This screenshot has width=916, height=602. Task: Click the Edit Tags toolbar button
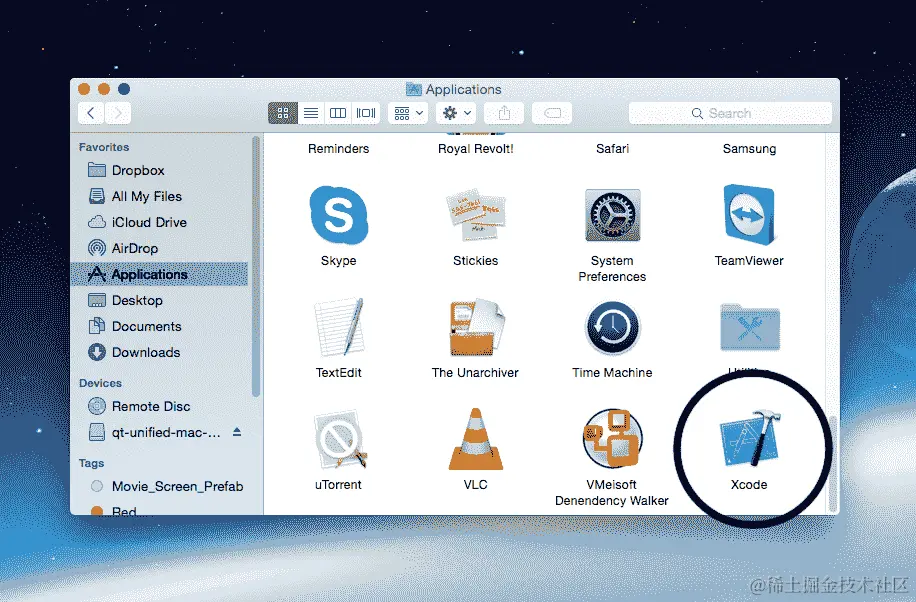tap(552, 113)
